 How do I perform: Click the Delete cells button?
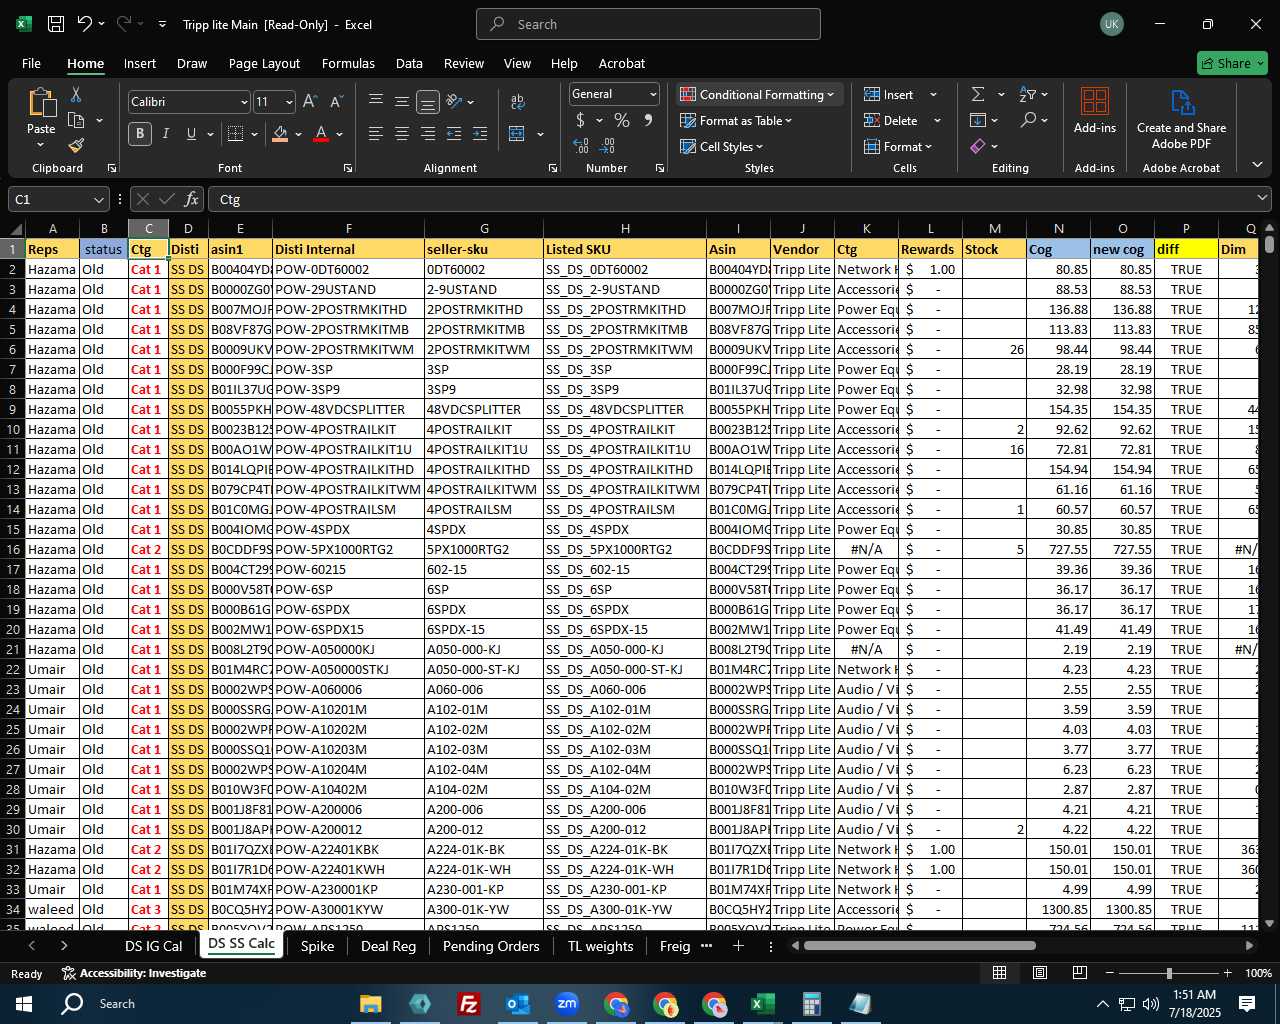892,120
